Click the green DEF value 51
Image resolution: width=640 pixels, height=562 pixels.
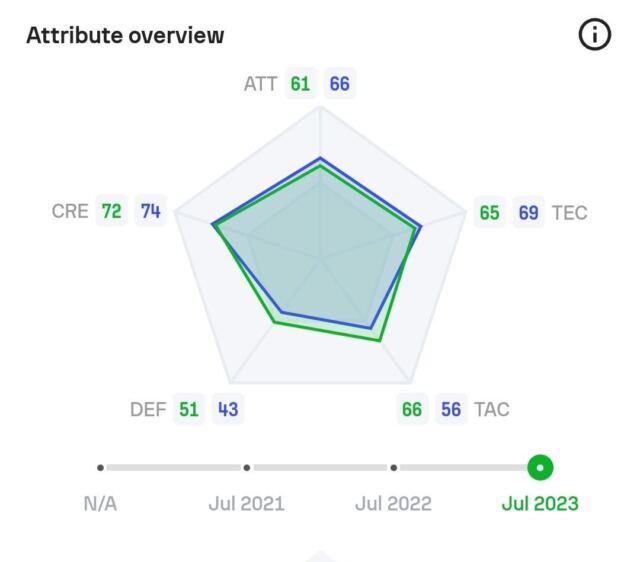point(189,409)
